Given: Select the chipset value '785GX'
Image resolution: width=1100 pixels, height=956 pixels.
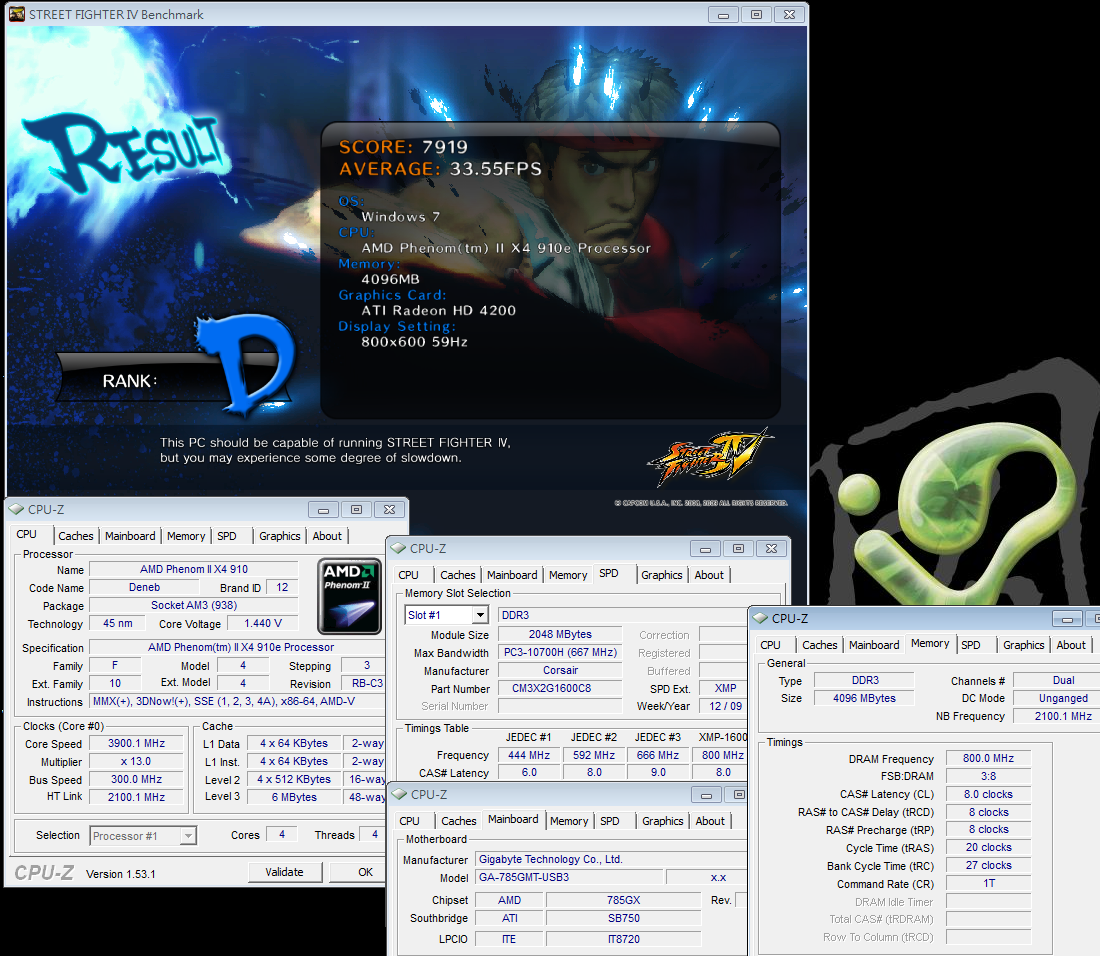Looking at the screenshot, I should pos(624,900).
